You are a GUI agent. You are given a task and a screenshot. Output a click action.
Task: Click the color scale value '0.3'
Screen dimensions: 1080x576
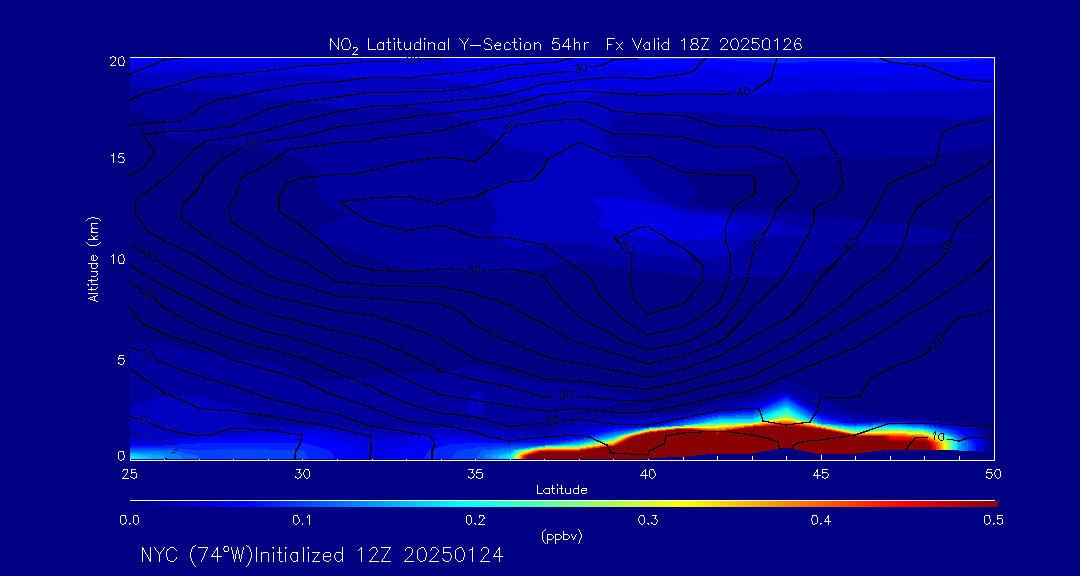point(647,521)
